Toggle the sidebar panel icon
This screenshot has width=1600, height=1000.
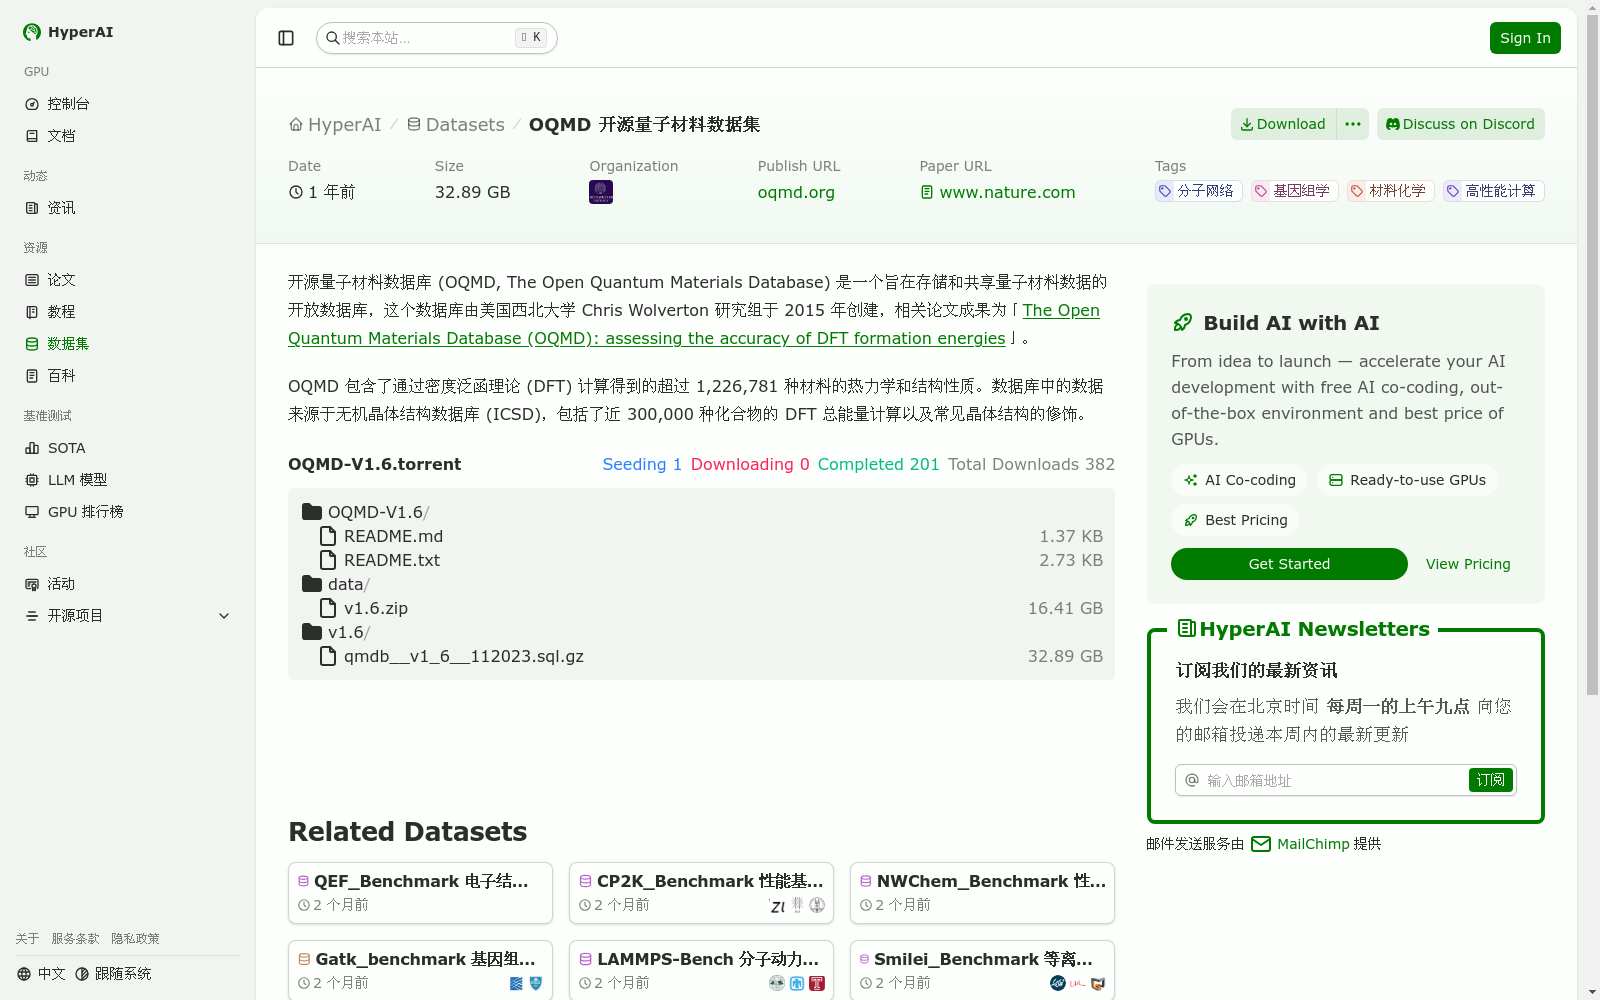(286, 38)
